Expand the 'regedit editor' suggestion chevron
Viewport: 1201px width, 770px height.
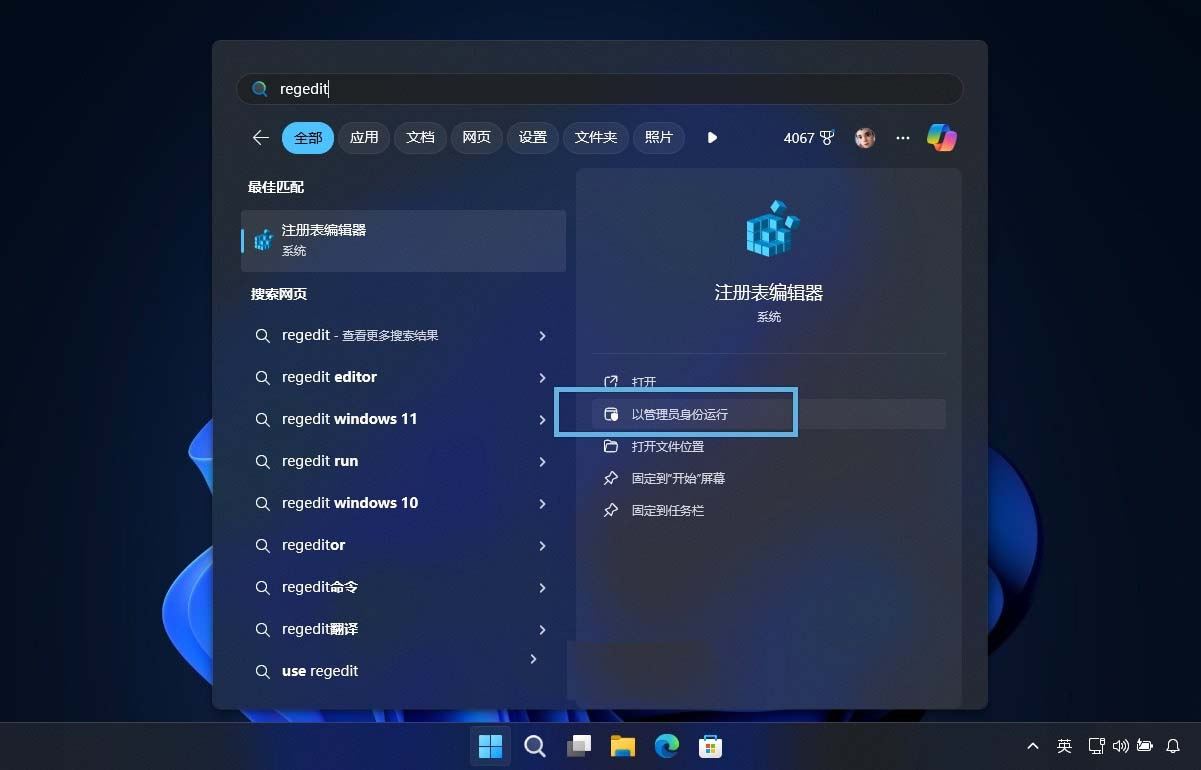pos(542,378)
